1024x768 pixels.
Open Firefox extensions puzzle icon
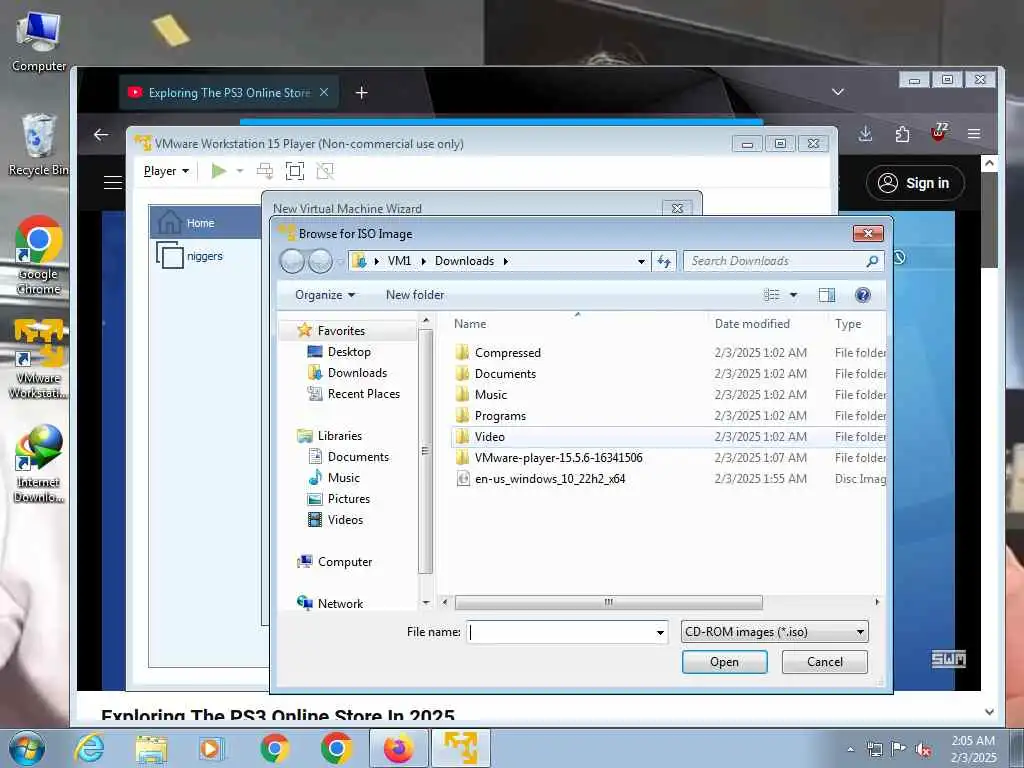click(902, 134)
